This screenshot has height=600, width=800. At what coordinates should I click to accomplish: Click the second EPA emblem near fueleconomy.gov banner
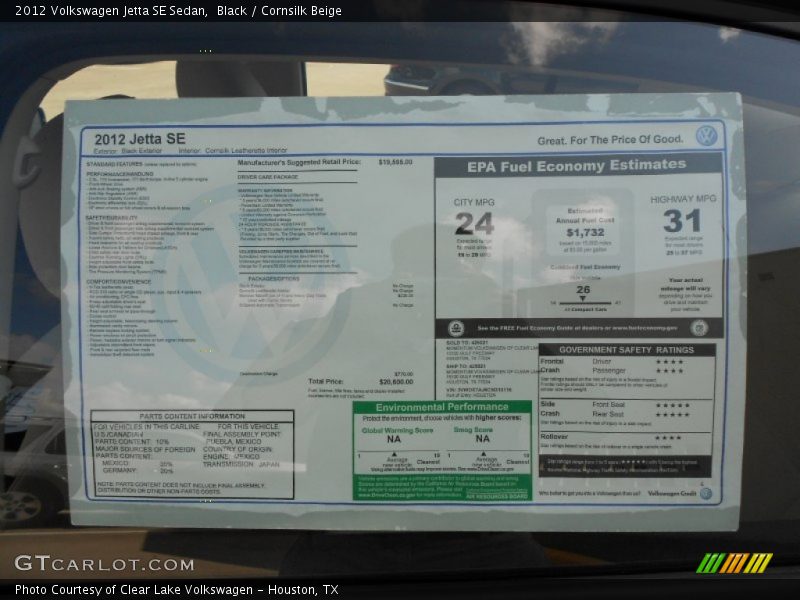coord(700,327)
